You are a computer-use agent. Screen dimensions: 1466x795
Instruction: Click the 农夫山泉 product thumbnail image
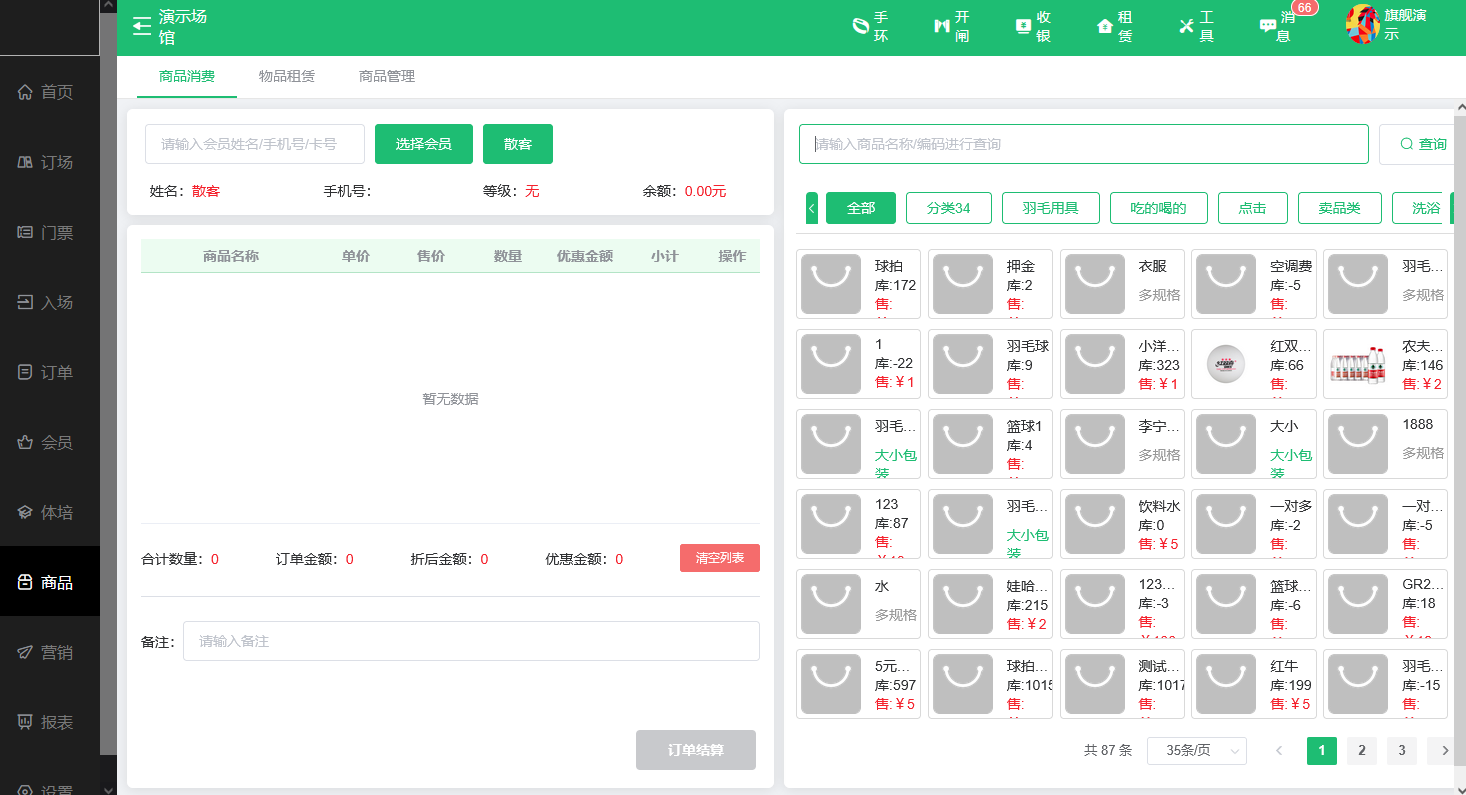point(1357,364)
